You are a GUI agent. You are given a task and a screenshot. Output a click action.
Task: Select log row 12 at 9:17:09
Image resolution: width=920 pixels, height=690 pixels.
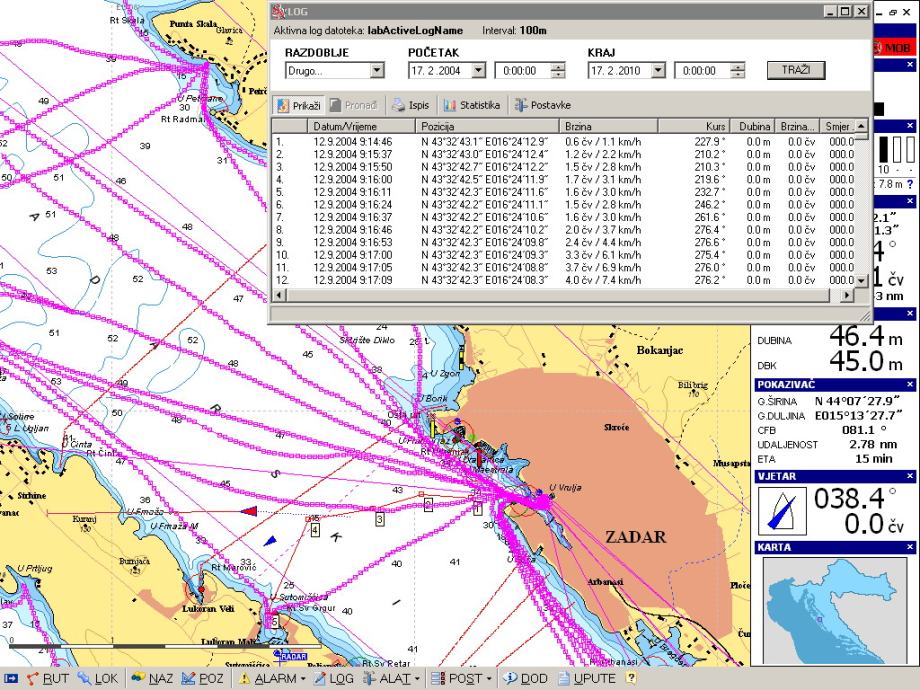(563, 280)
